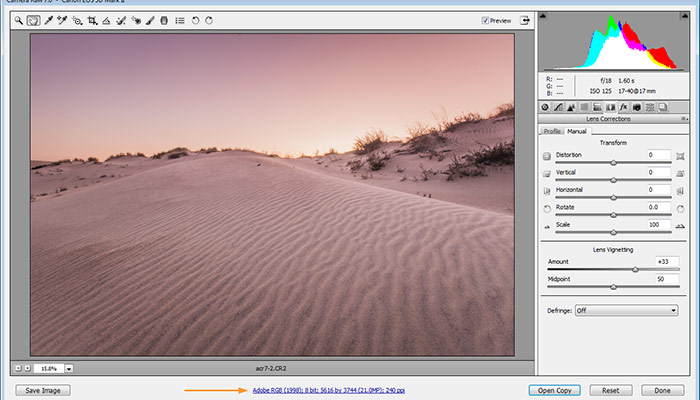This screenshot has height=400, width=700.
Task: Toggle shadow clipping warning in histogram
Action: point(543,16)
